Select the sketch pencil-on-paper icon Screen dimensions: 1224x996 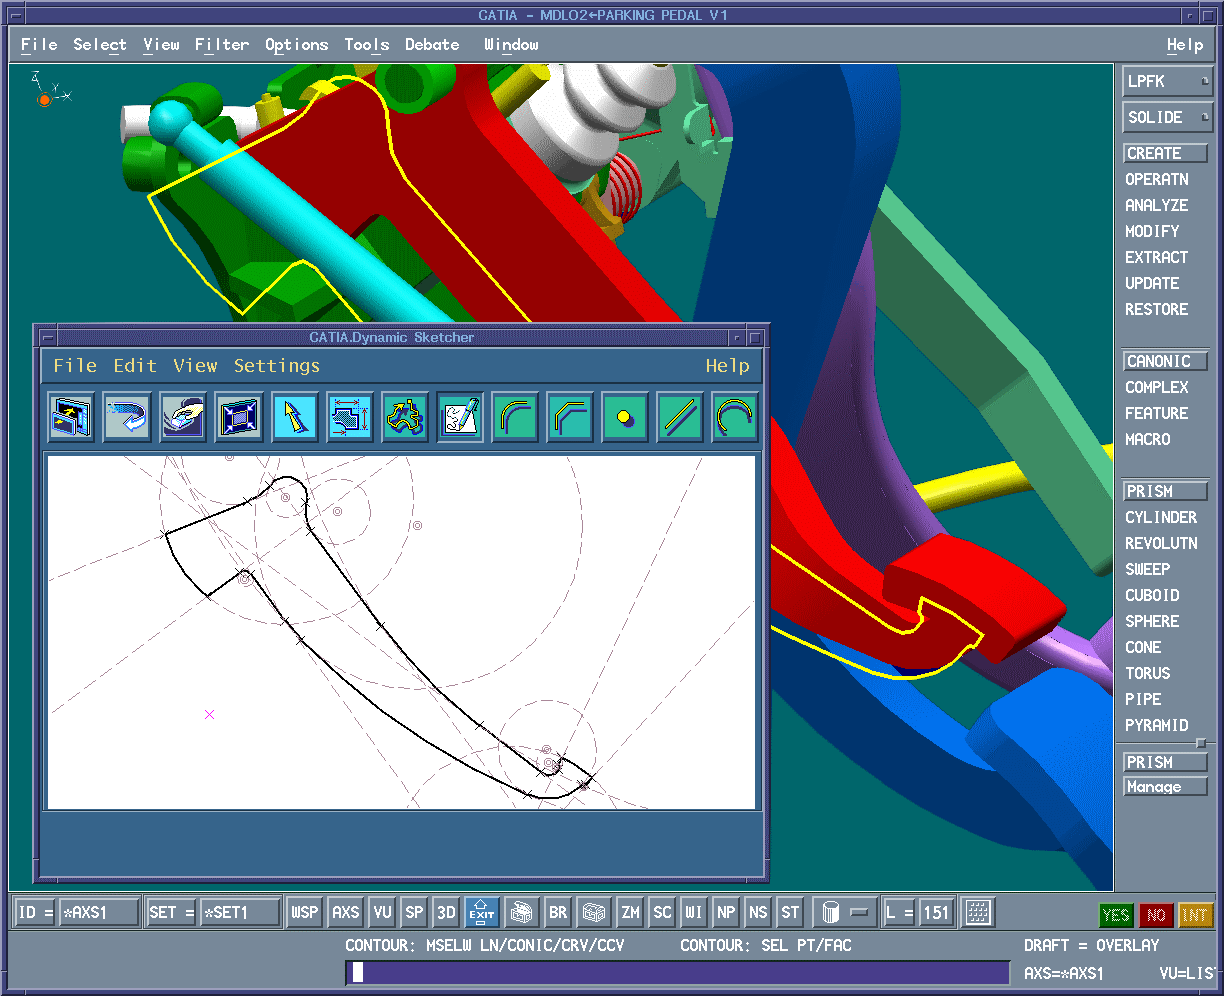(x=460, y=417)
